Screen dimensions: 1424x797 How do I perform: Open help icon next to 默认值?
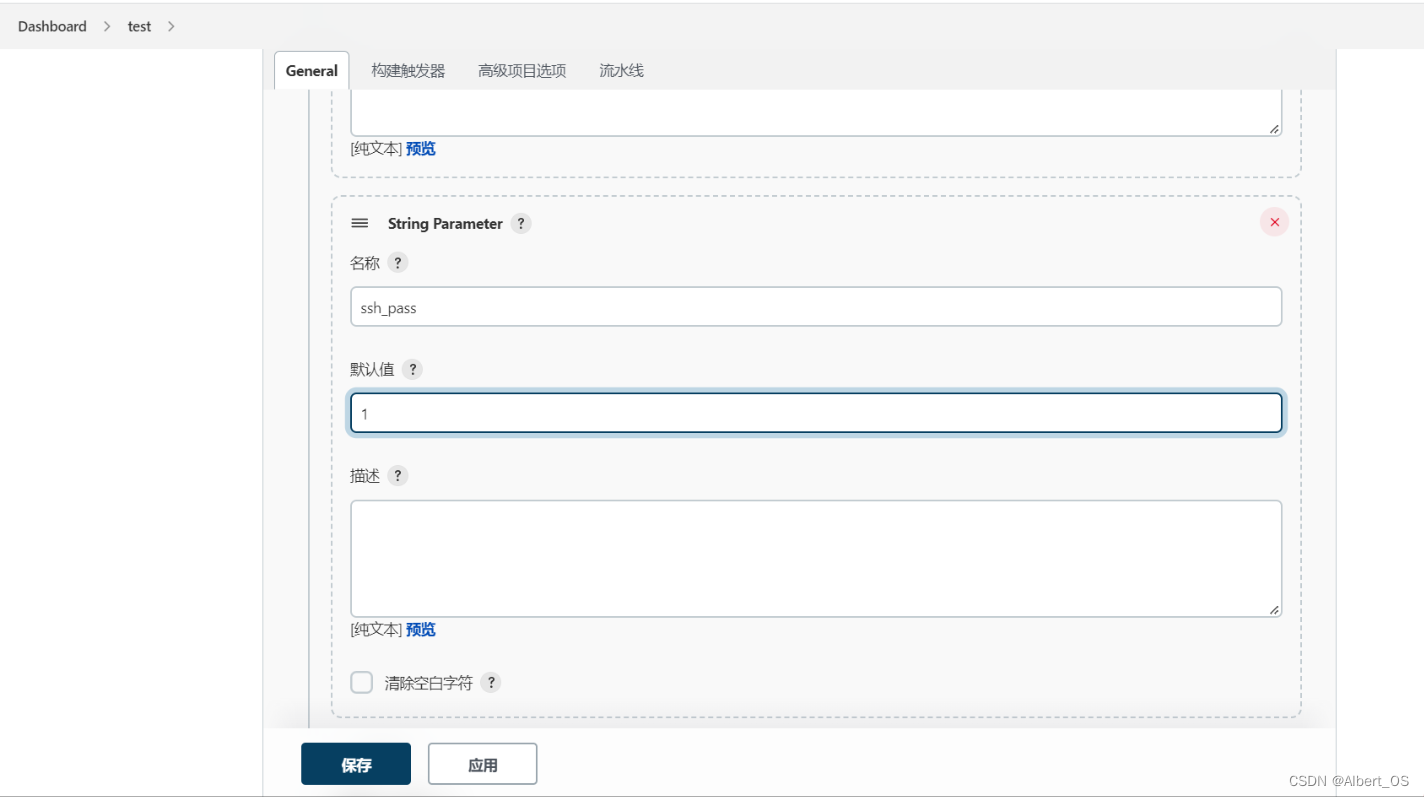coord(412,369)
